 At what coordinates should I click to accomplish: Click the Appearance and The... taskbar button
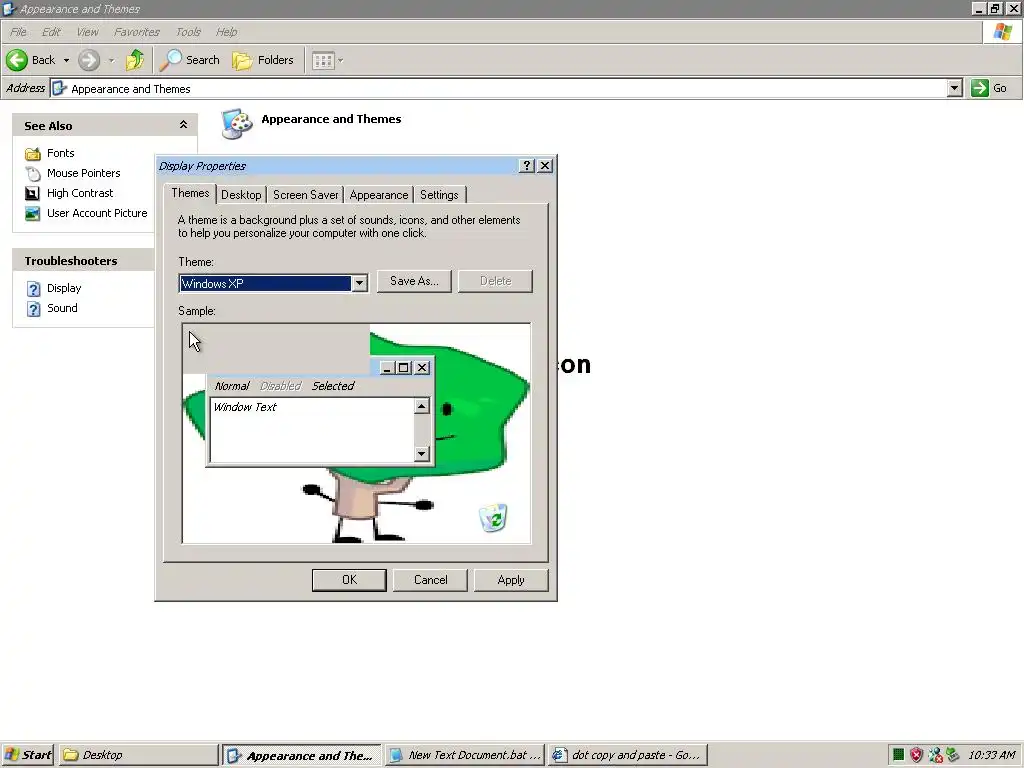[302, 755]
